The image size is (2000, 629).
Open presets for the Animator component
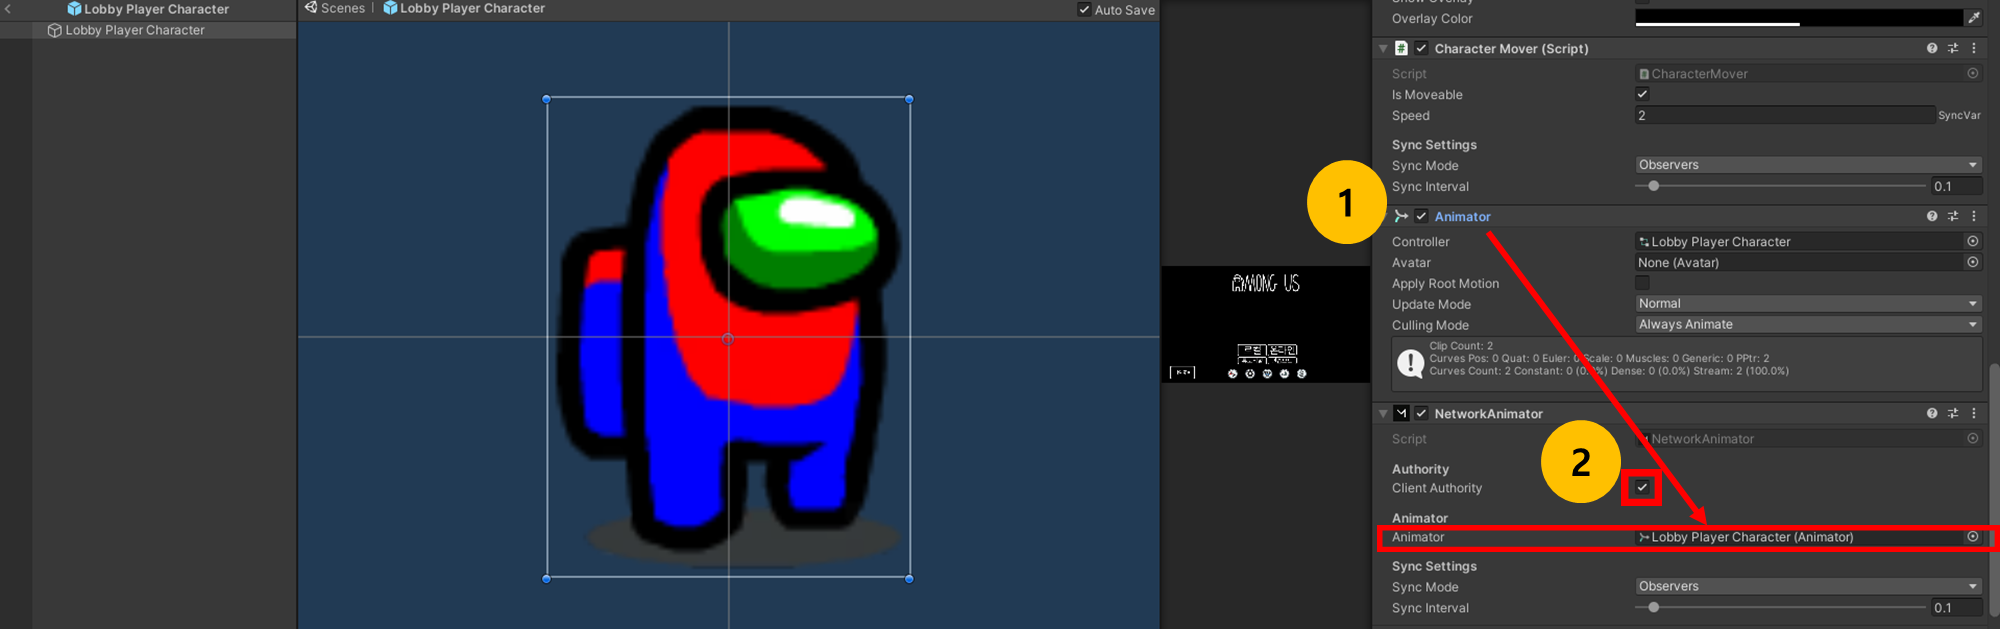click(x=1953, y=216)
